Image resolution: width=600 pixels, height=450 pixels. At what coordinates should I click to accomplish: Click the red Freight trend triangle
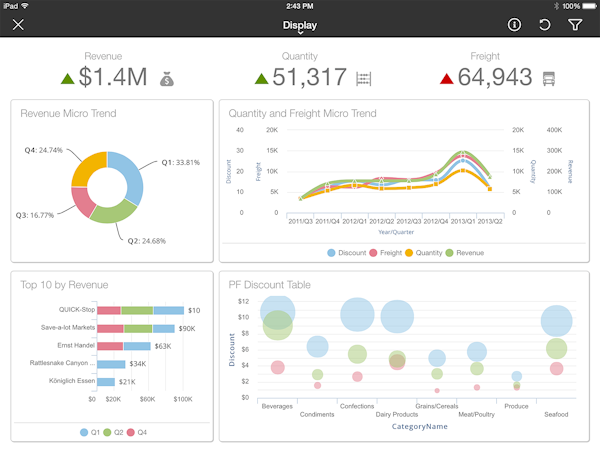click(x=447, y=78)
